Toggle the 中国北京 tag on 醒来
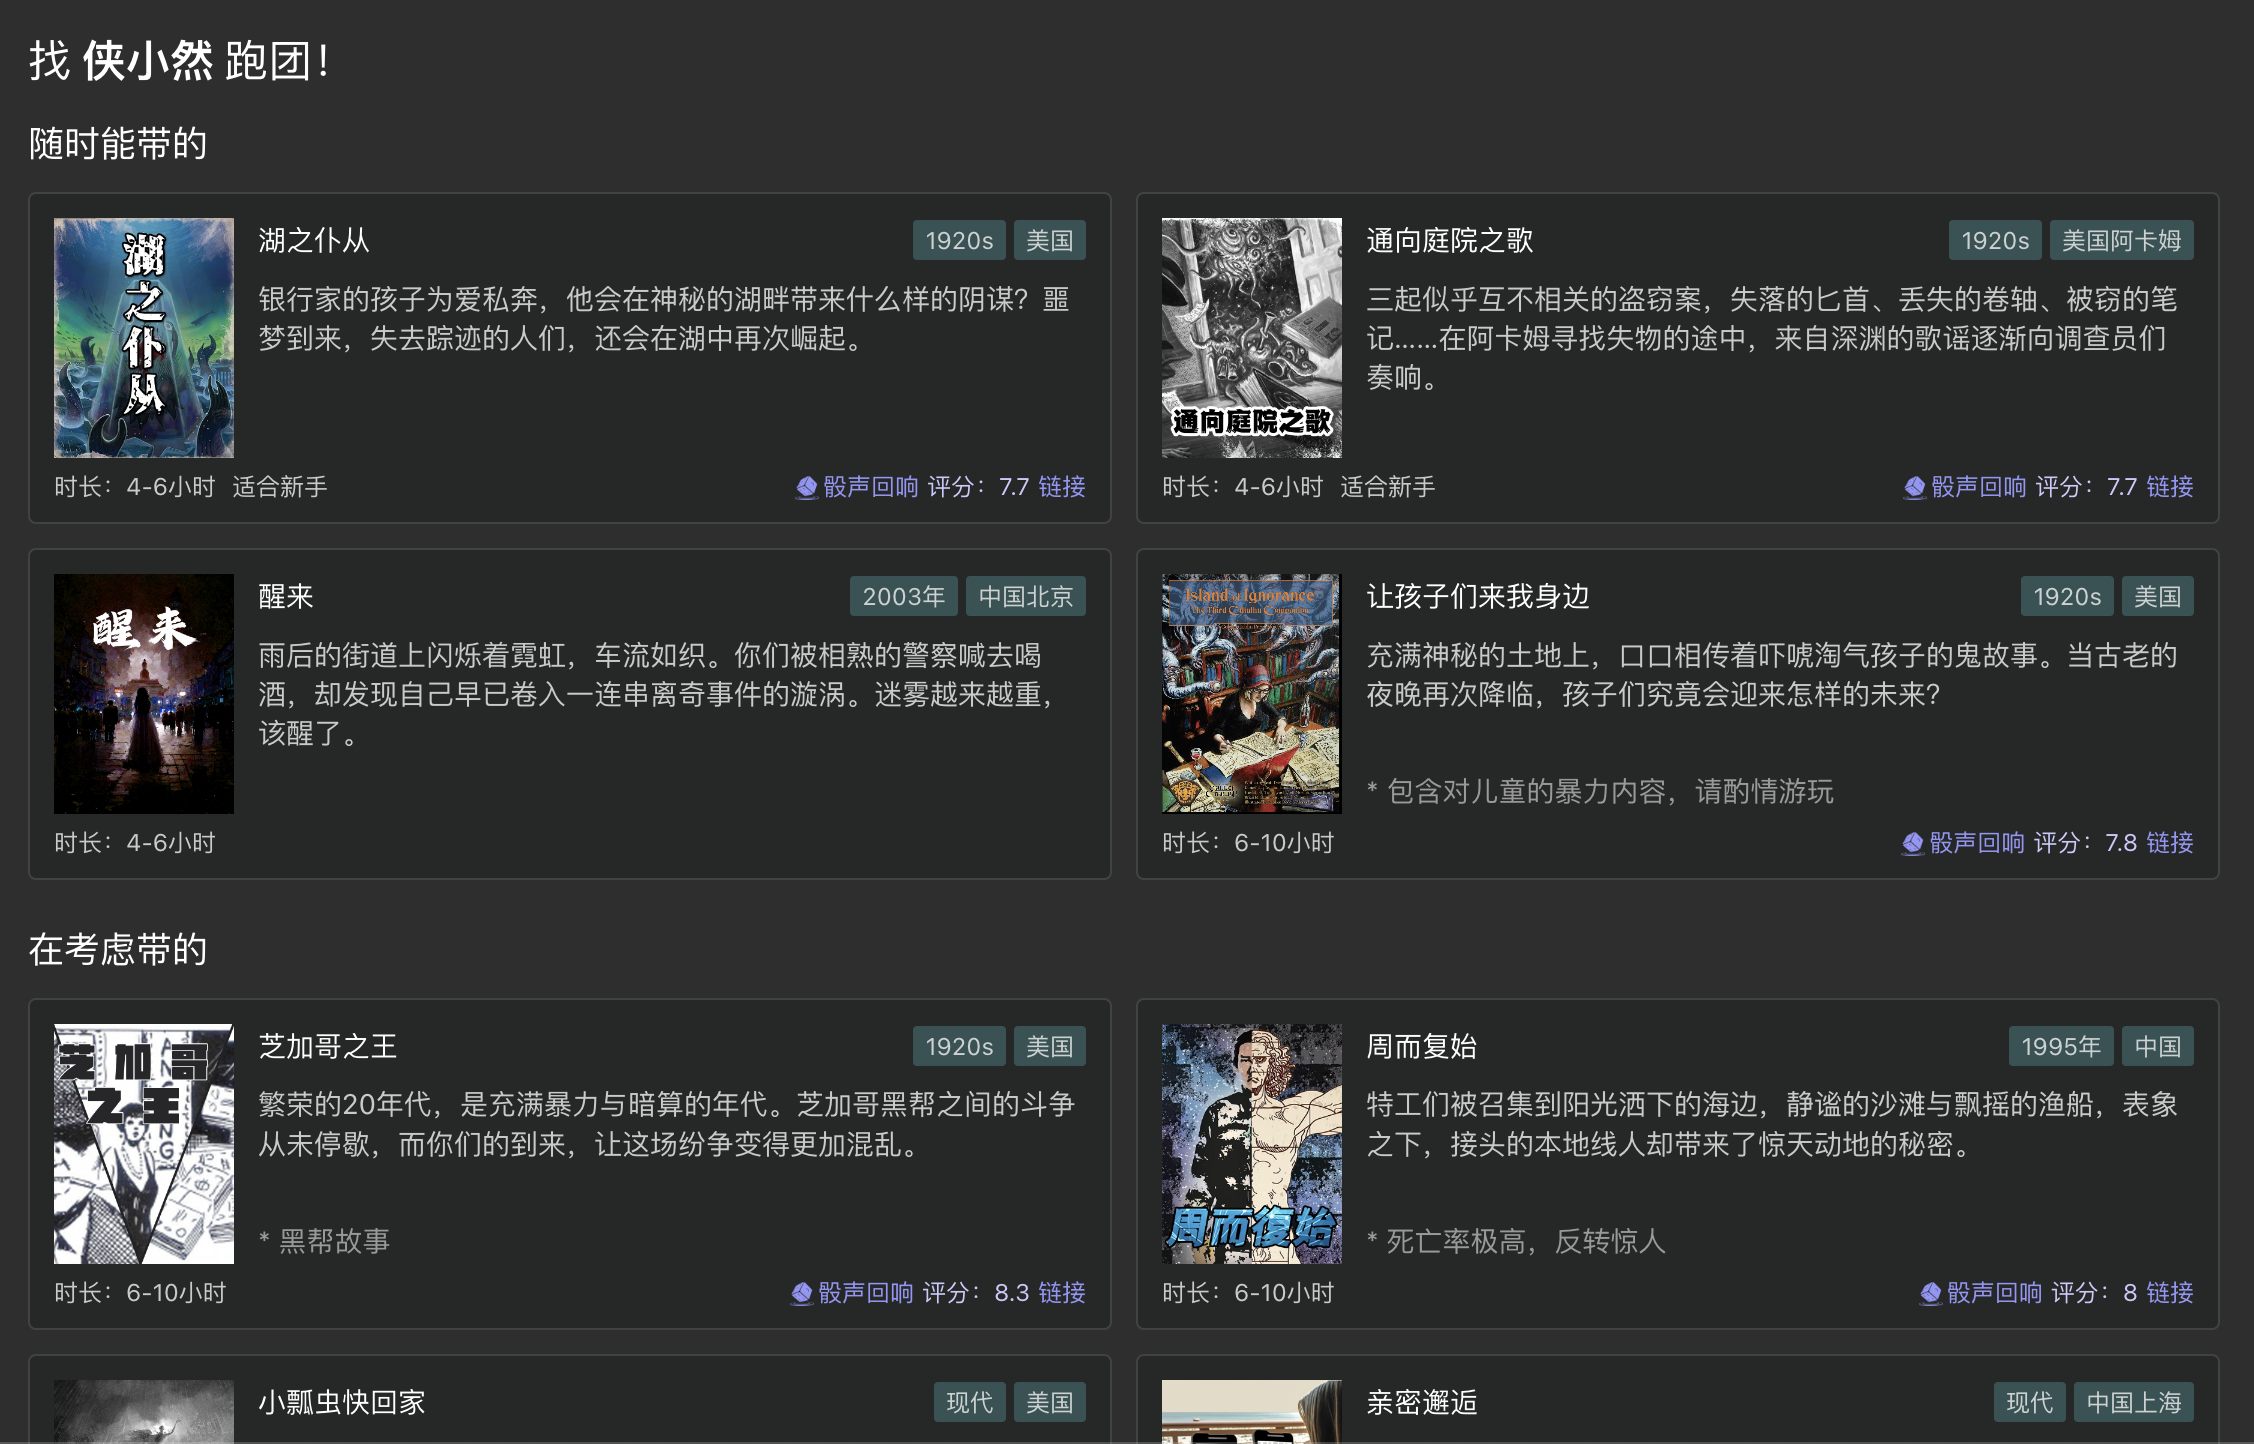Screen dimensions: 2254x1444 coord(1026,596)
